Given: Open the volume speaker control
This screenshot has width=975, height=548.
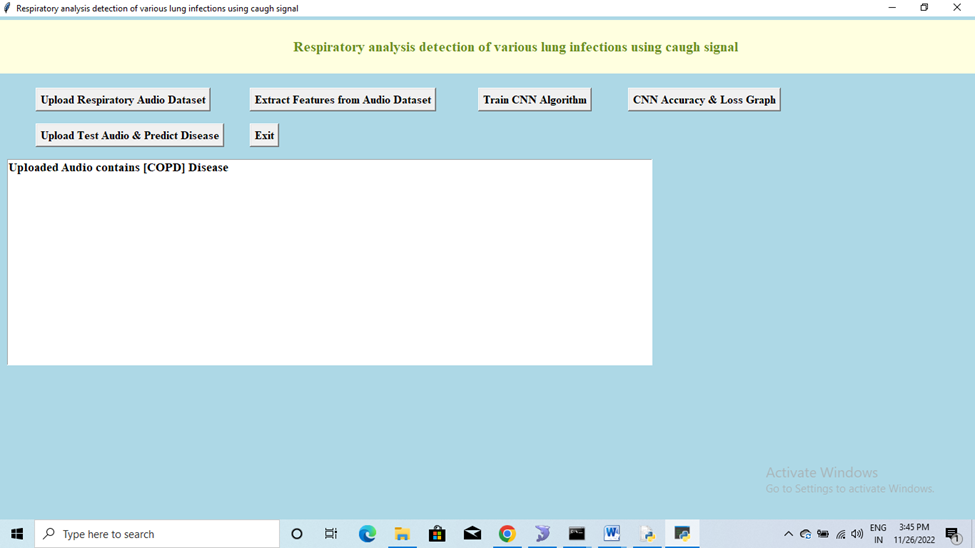Looking at the screenshot, I should tap(857, 534).
